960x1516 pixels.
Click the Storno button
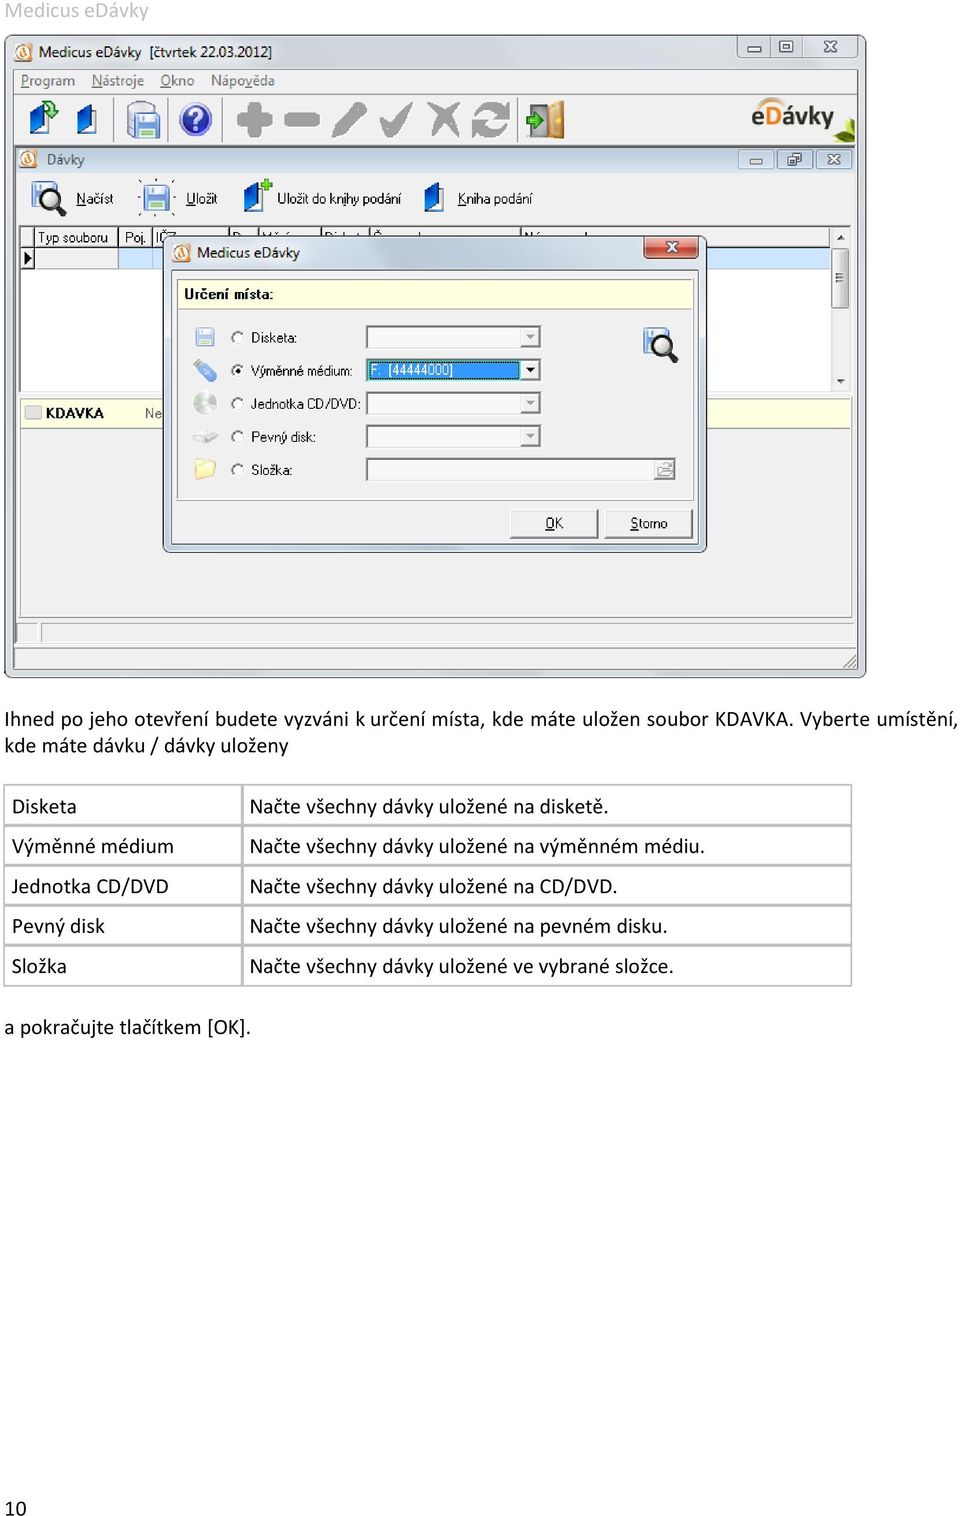pos(649,523)
